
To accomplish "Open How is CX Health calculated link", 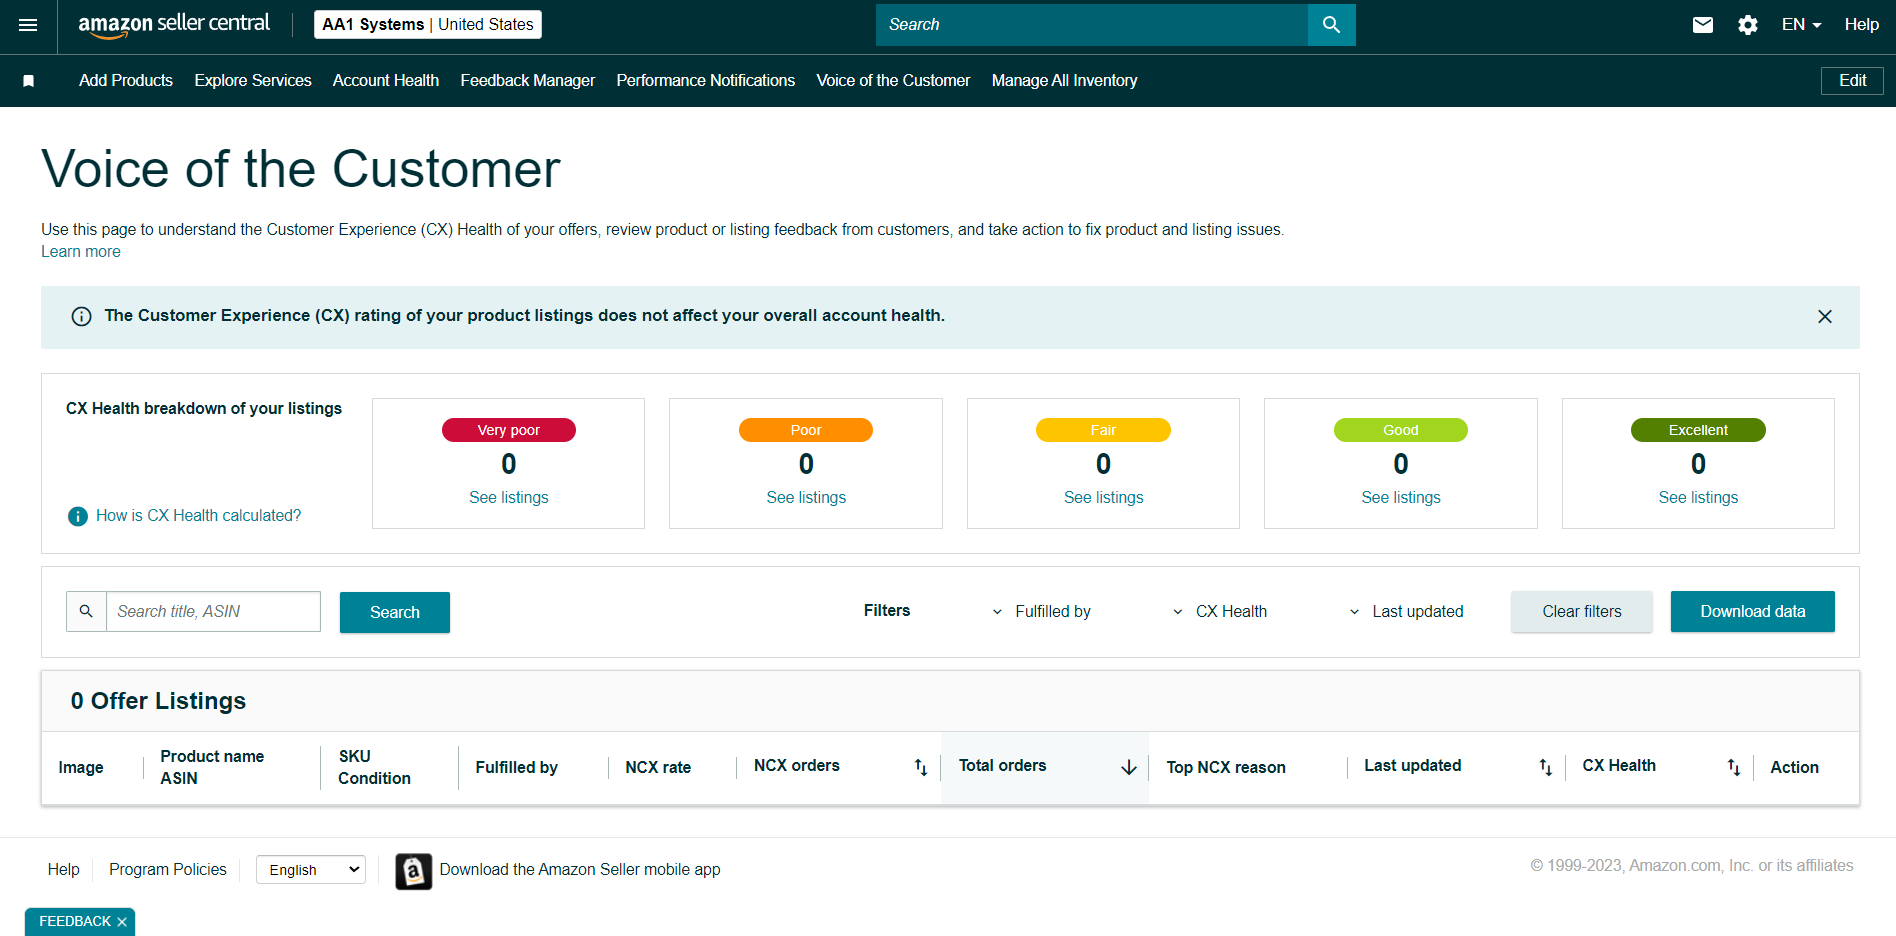I will click(x=198, y=516).
